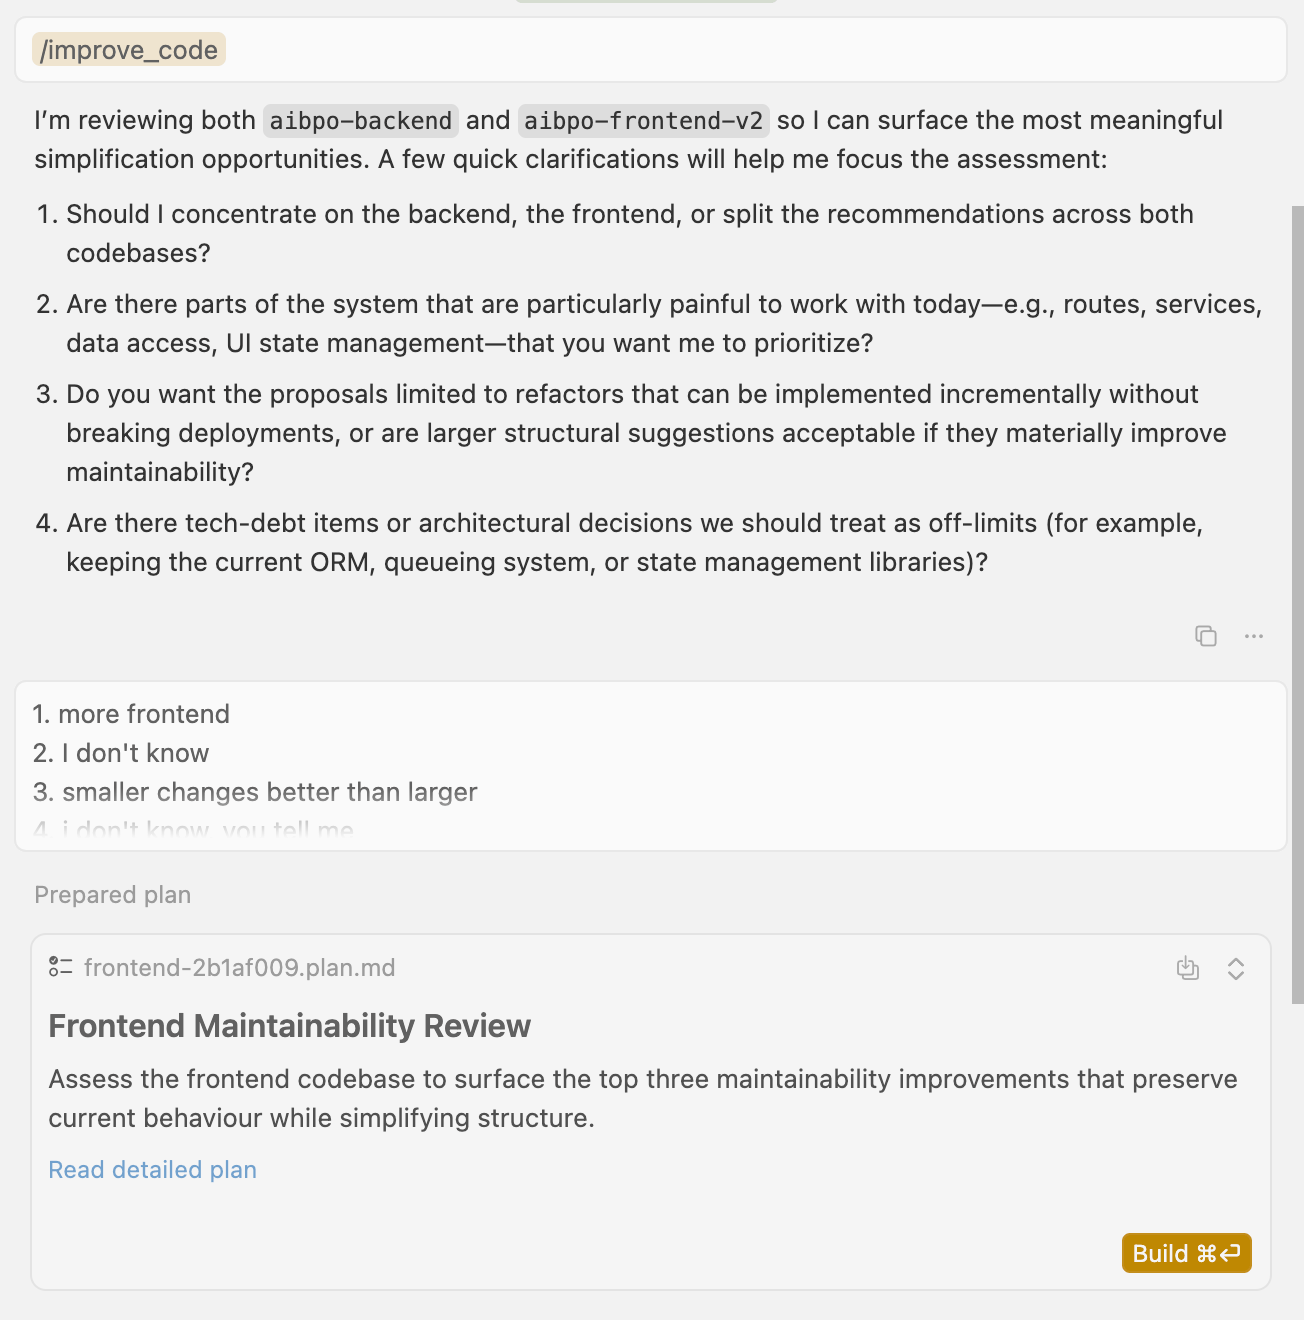Copy the assistant's clarification message
The height and width of the screenshot is (1320, 1304).
coord(1206,636)
